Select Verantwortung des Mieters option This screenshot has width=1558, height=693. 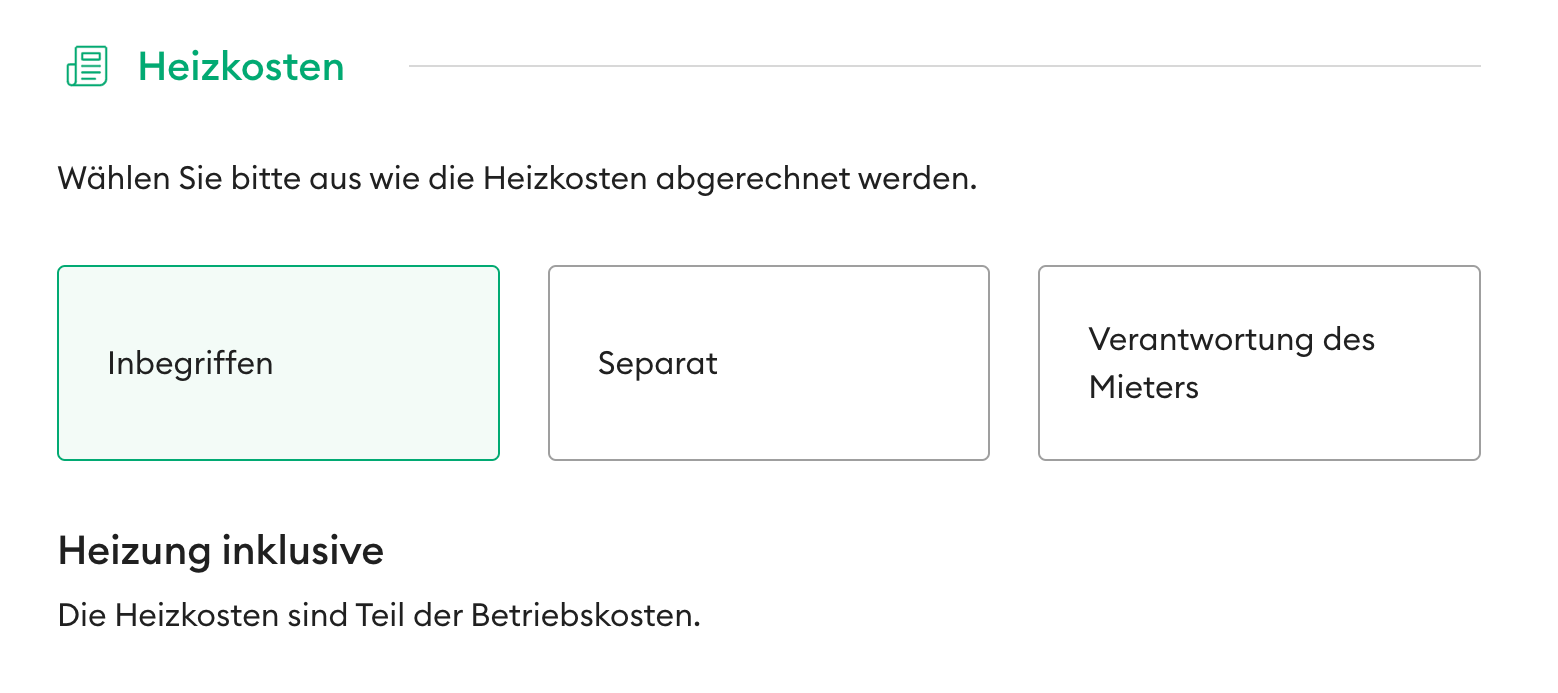pyautogui.click(x=1259, y=363)
